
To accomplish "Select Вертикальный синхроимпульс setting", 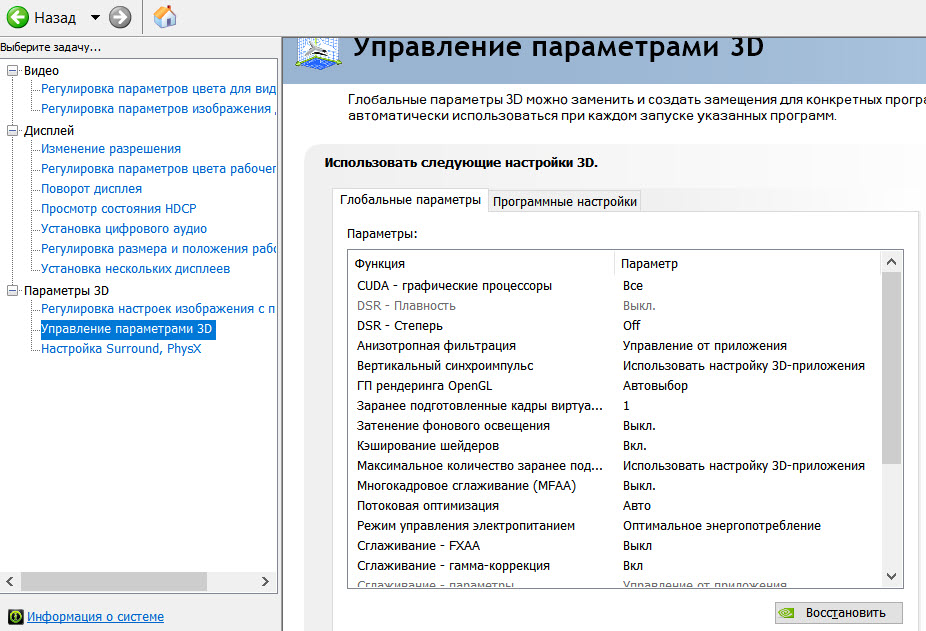I will 615,366.
